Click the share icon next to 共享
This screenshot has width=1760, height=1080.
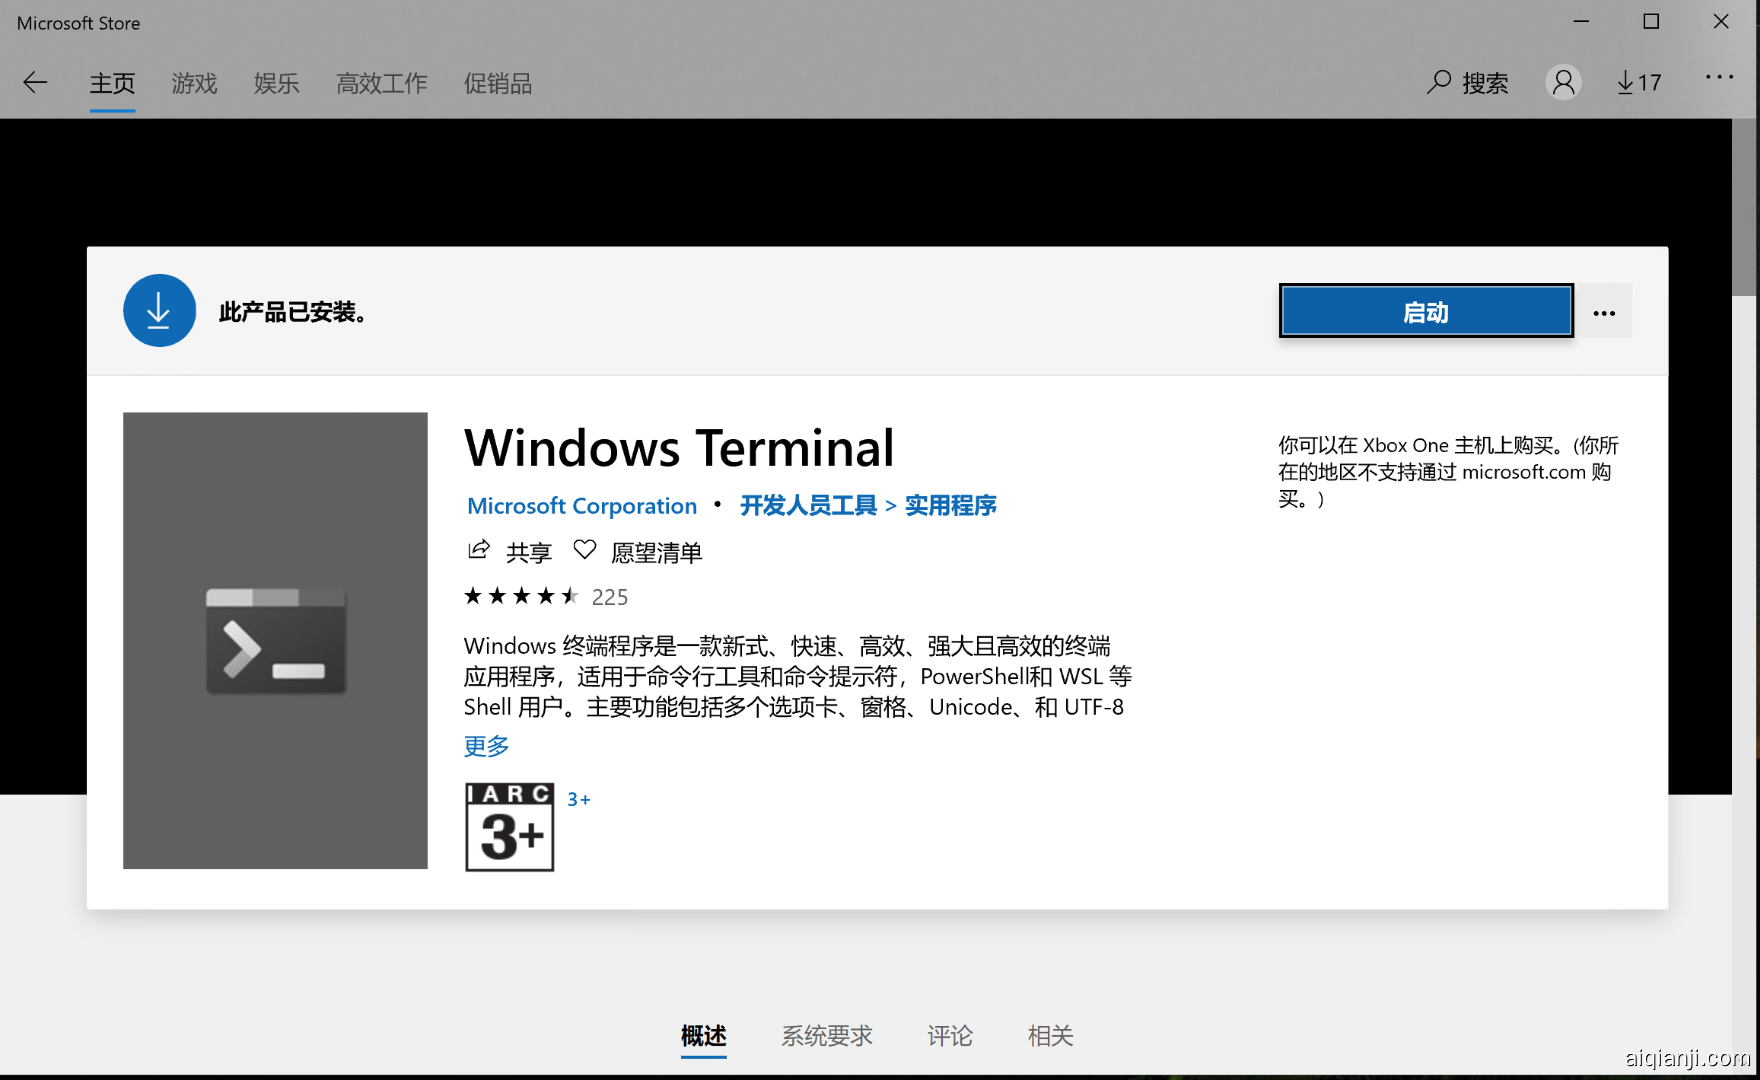[x=479, y=549]
